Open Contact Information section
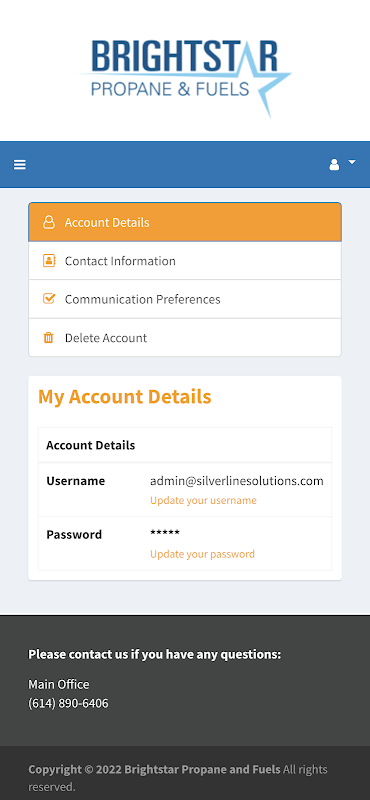Image resolution: width=370 pixels, height=800 pixels. pyautogui.click(x=185, y=261)
